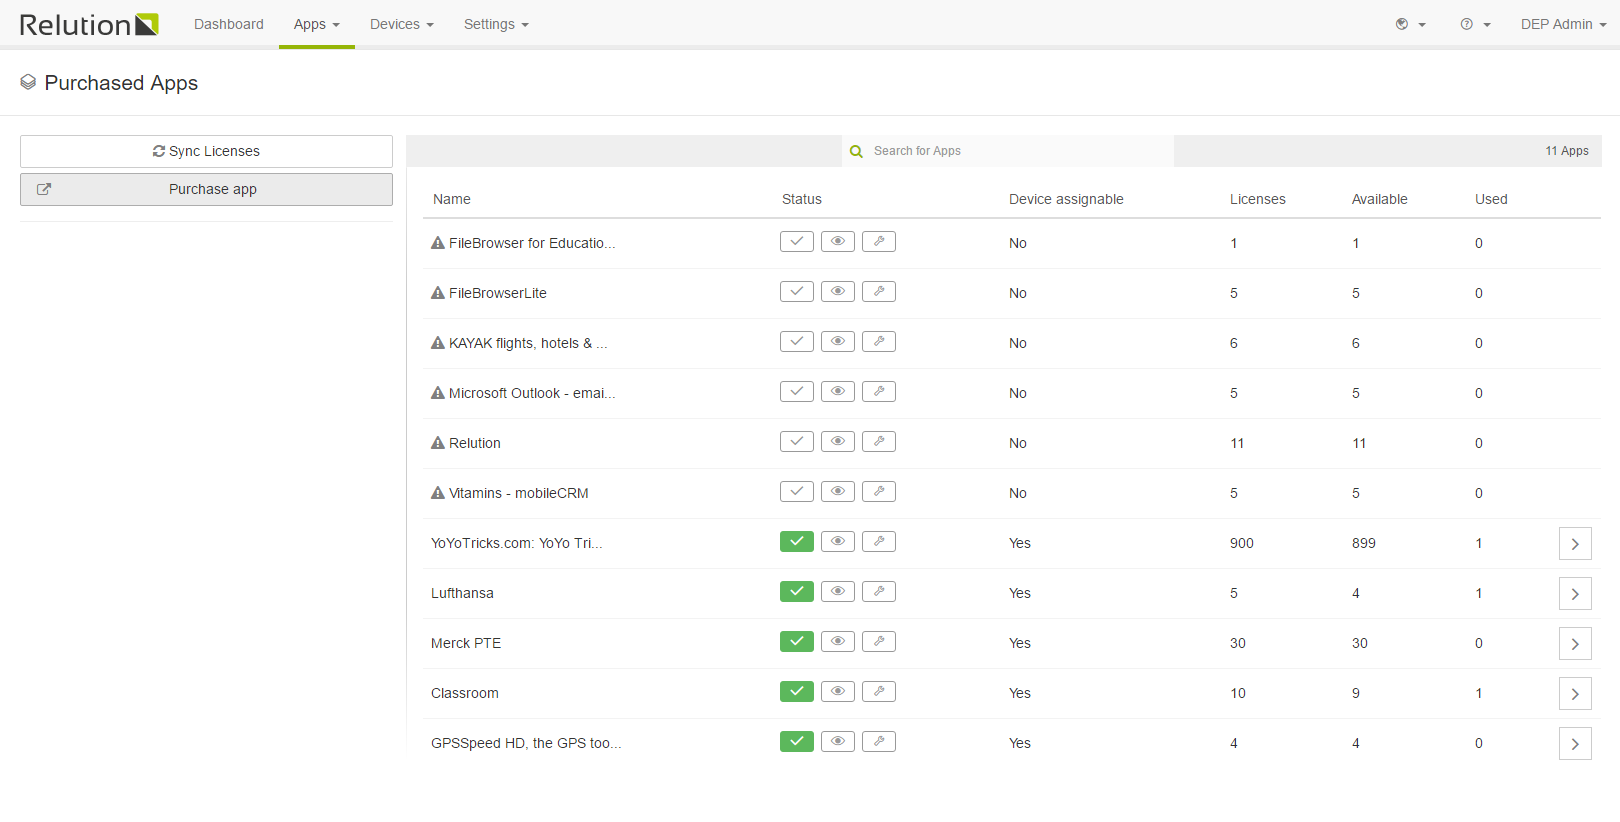Expand the Merck PTE row arrow
This screenshot has width=1620, height=822.
point(1575,644)
